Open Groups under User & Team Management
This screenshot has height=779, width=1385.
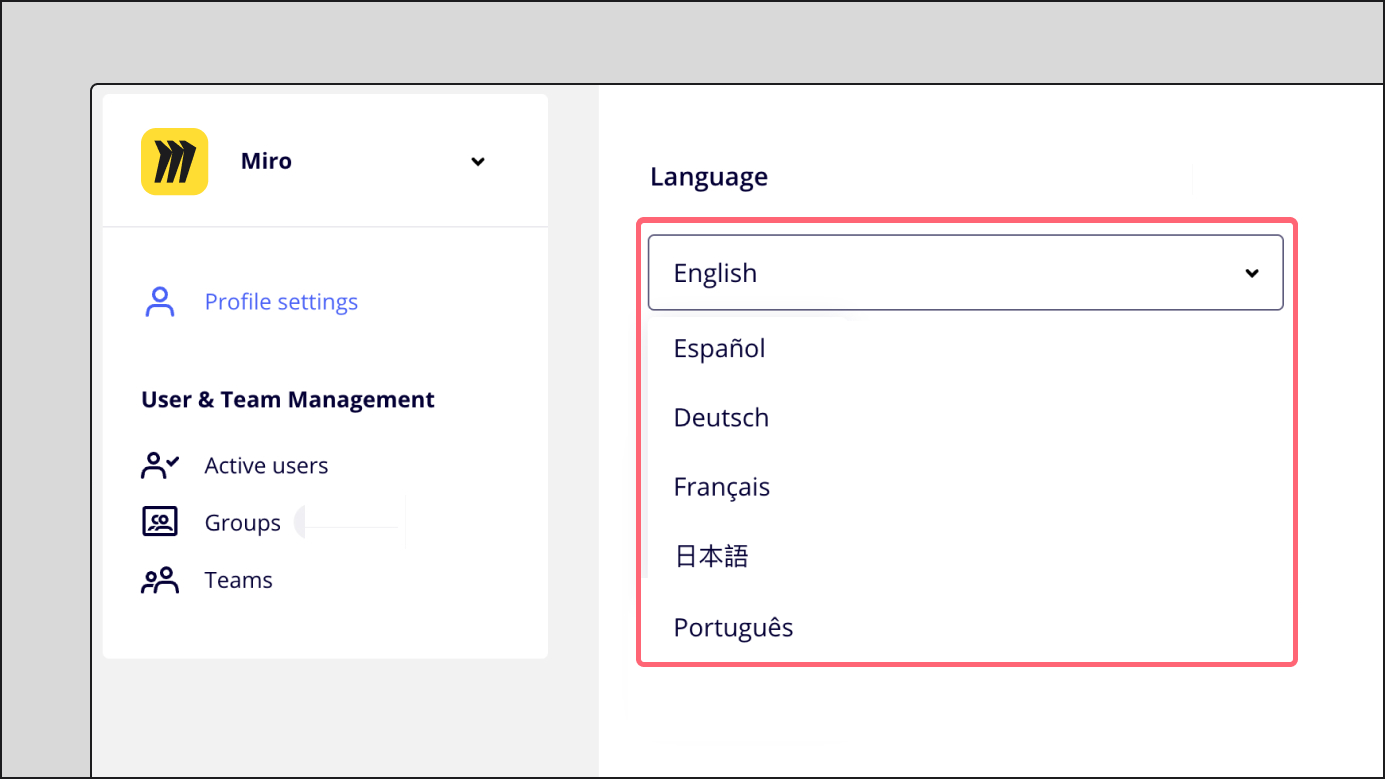click(242, 523)
